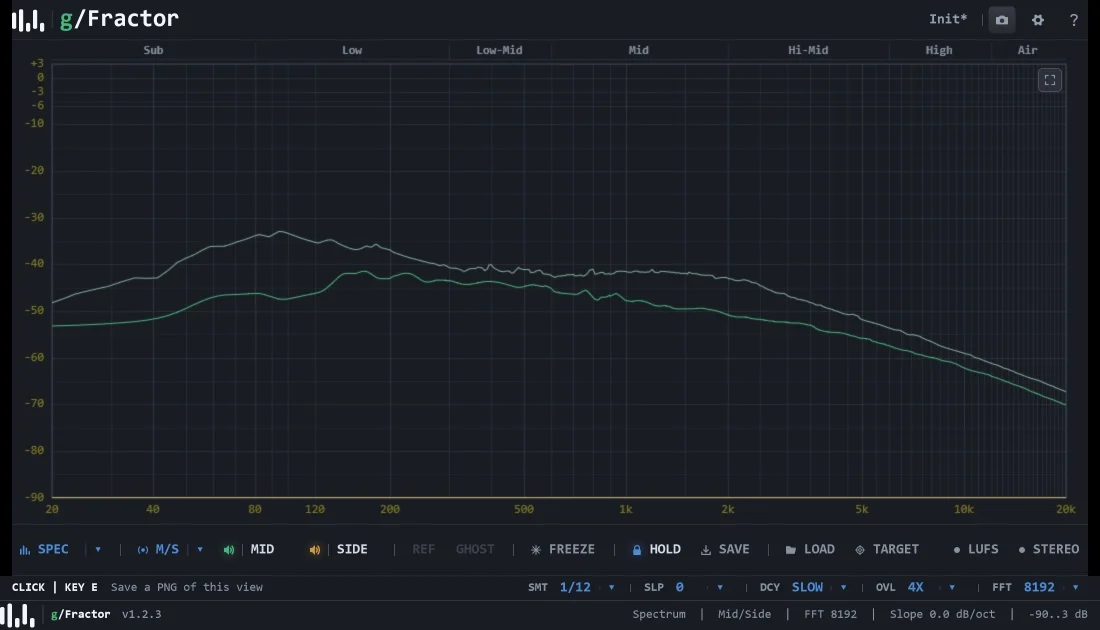This screenshot has height=630, width=1100.
Task: Open the SPEC view dropdown arrow
Action: (x=98, y=550)
